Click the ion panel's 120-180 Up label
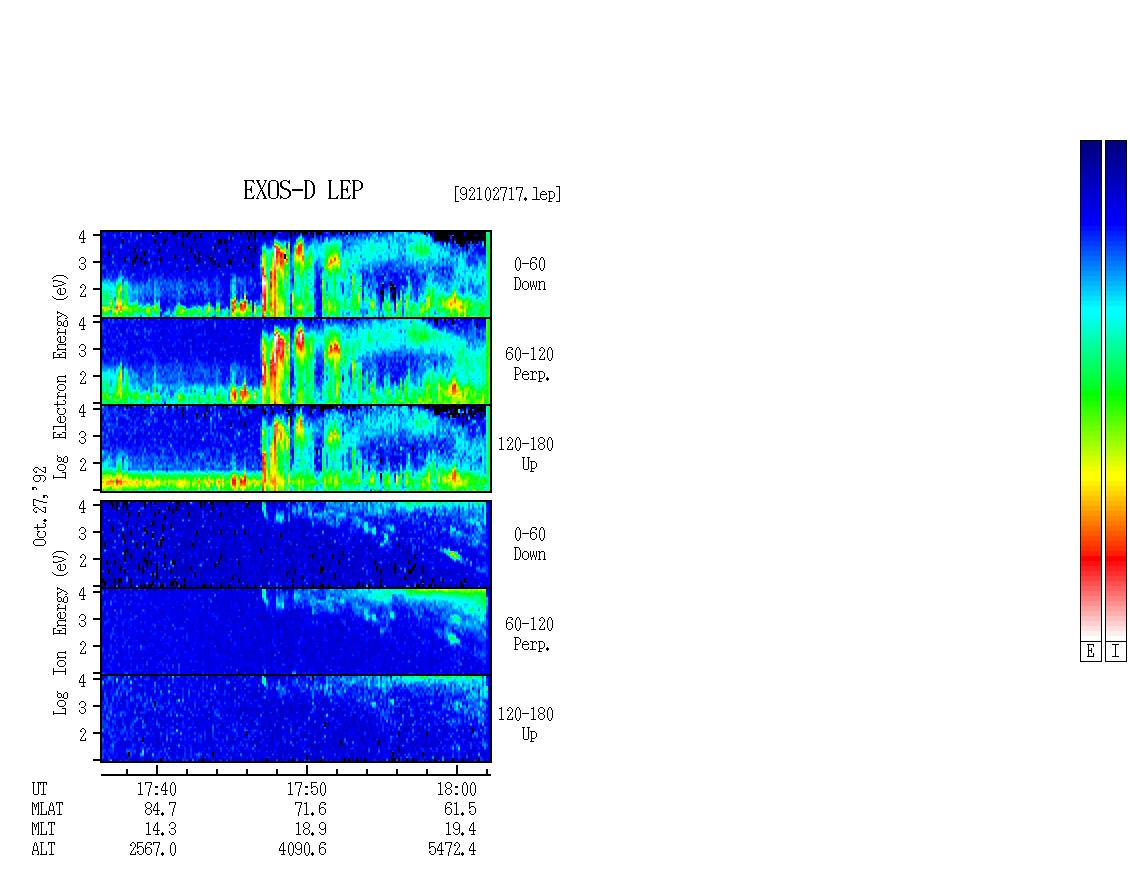The width and height of the screenshot is (1130, 875). pos(526,724)
